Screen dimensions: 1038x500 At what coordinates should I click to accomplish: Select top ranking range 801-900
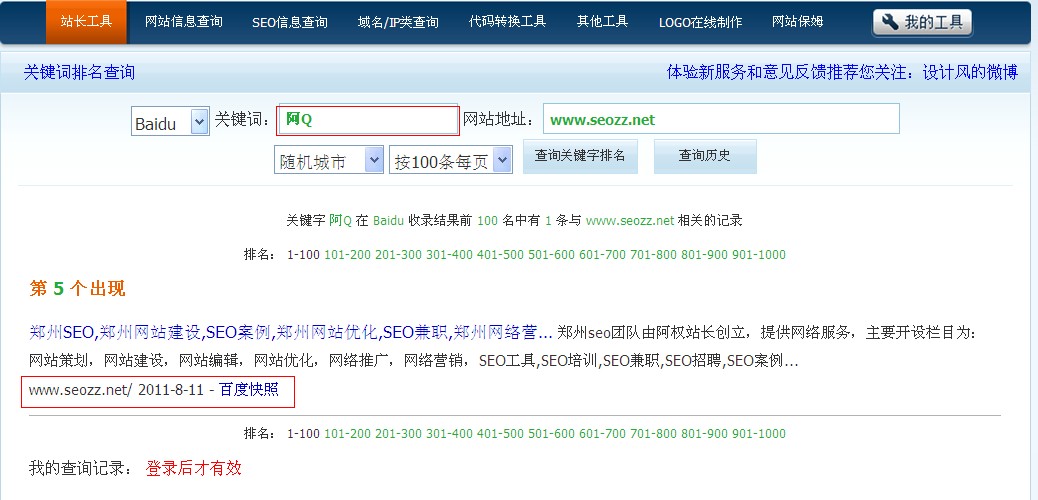[x=704, y=255]
